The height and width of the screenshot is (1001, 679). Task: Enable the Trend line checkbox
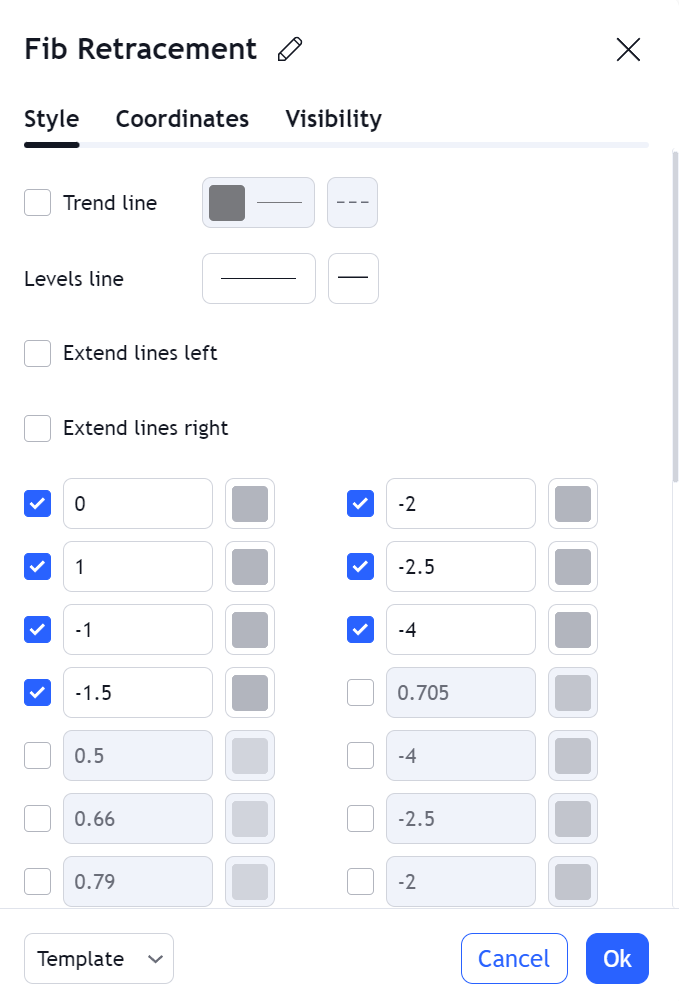[38, 202]
